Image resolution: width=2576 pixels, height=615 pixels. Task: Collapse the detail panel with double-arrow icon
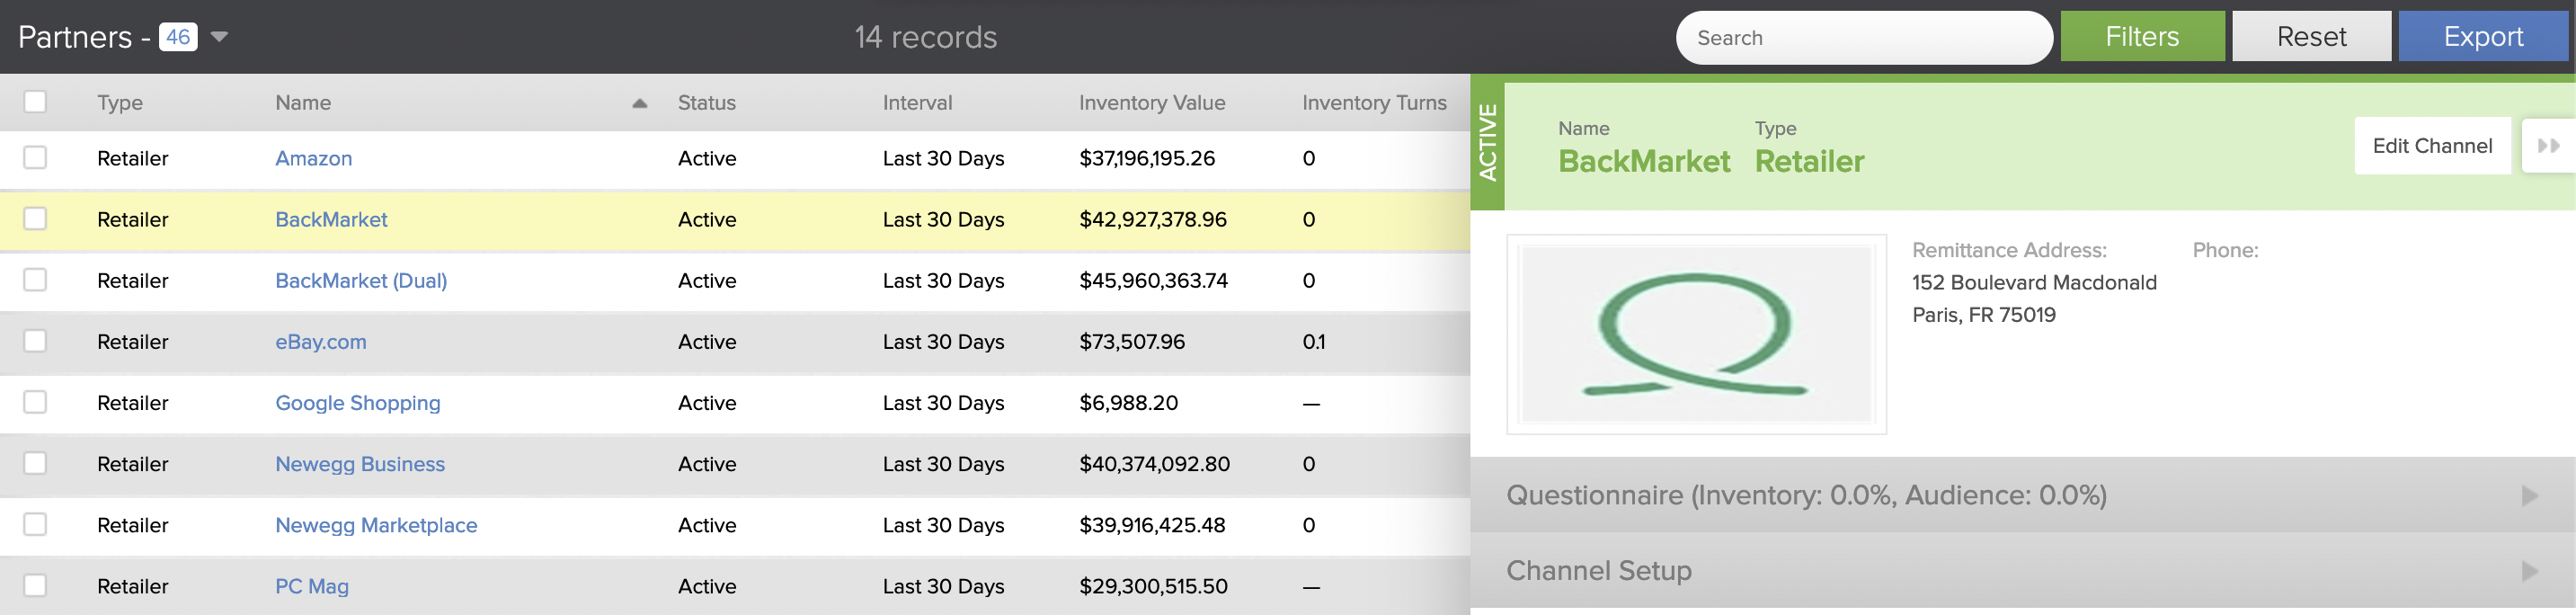point(2548,146)
